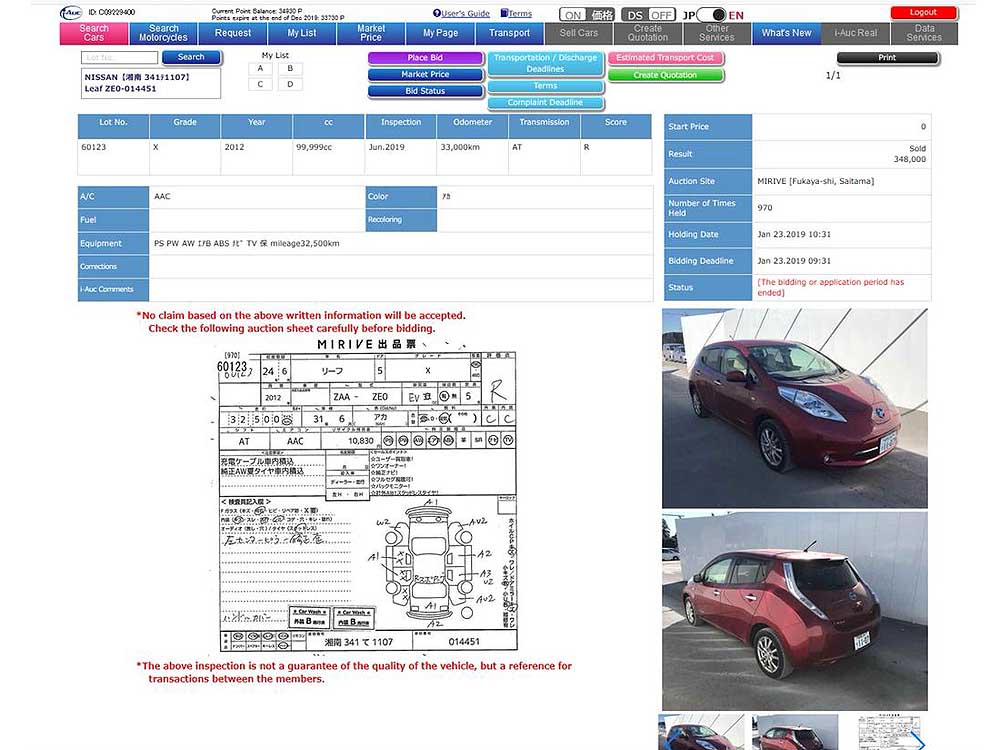Click the next arrow on the thumbnail strip
Viewport: 1000px width, 750px height.
click(919, 741)
